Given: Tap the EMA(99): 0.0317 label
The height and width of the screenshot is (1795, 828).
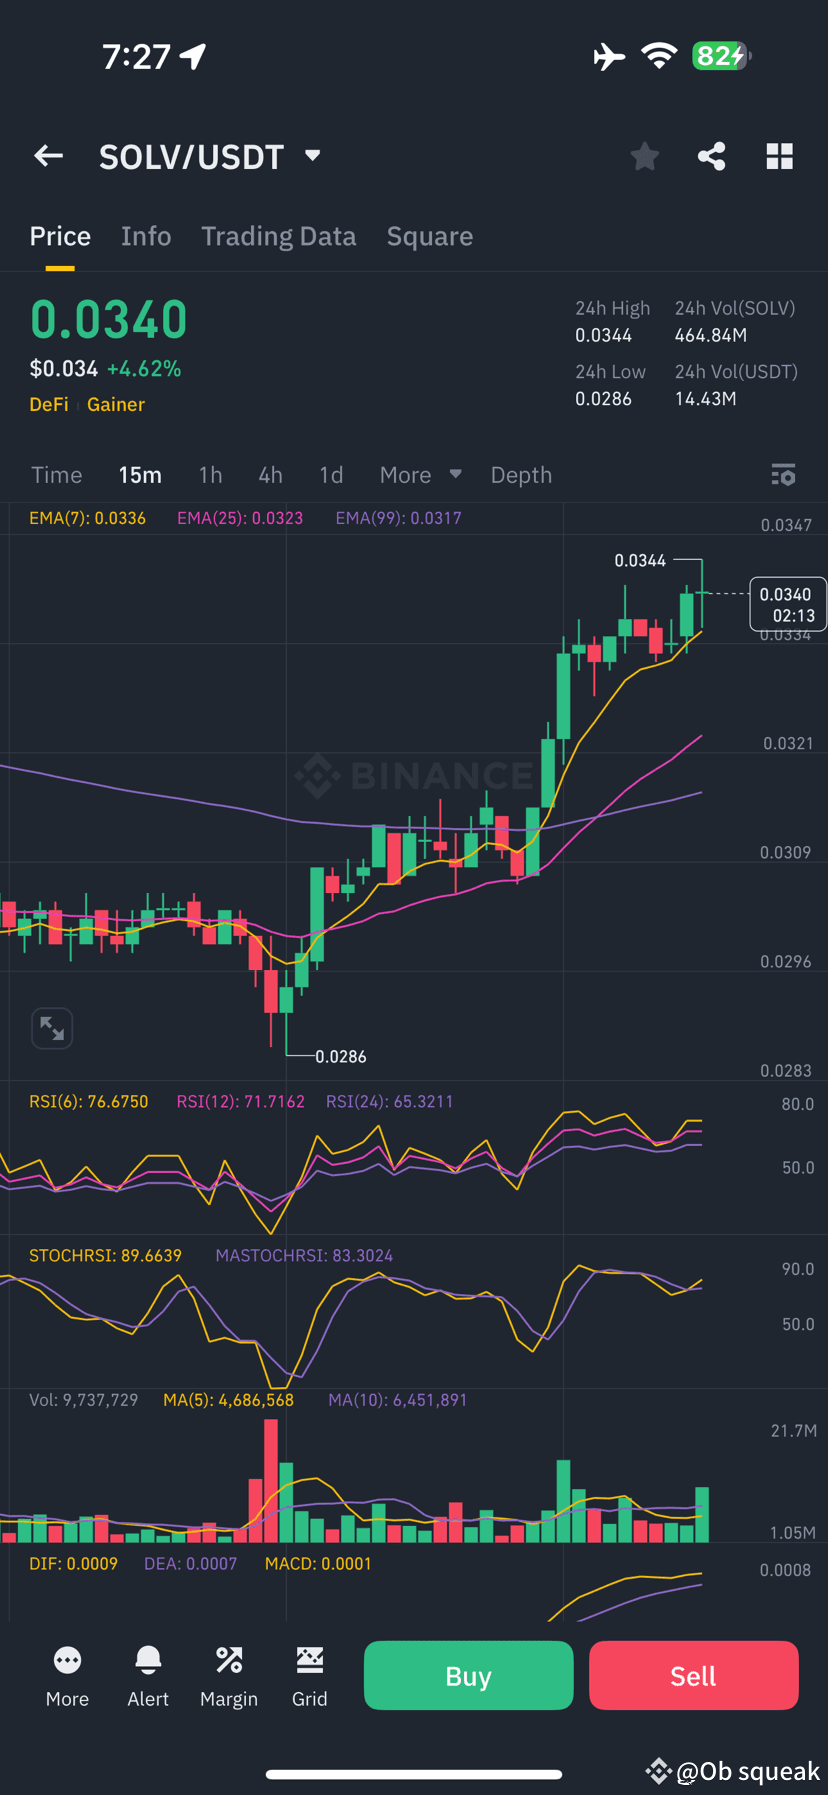Looking at the screenshot, I should [398, 518].
